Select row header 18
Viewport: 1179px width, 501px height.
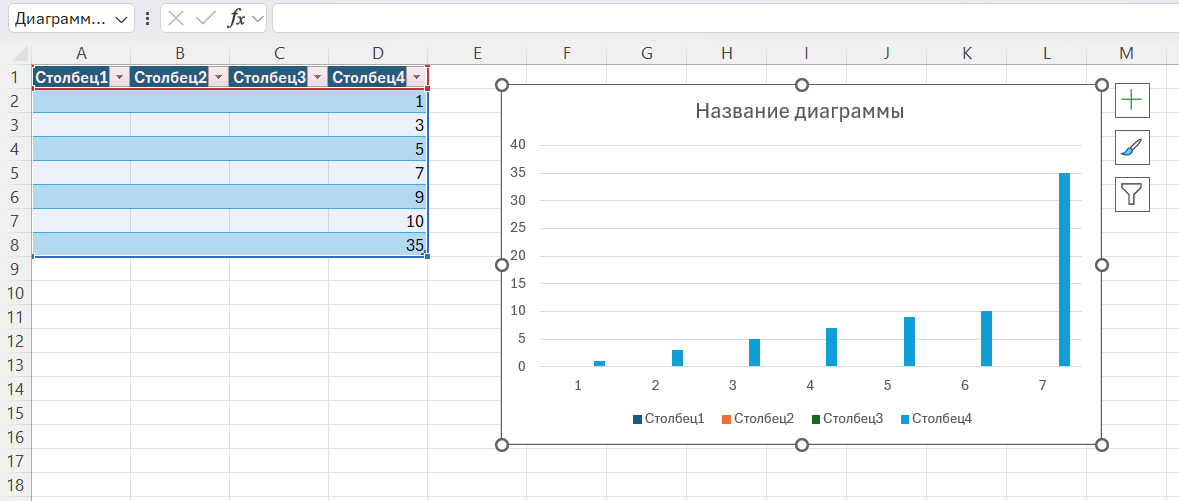[15, 484]
